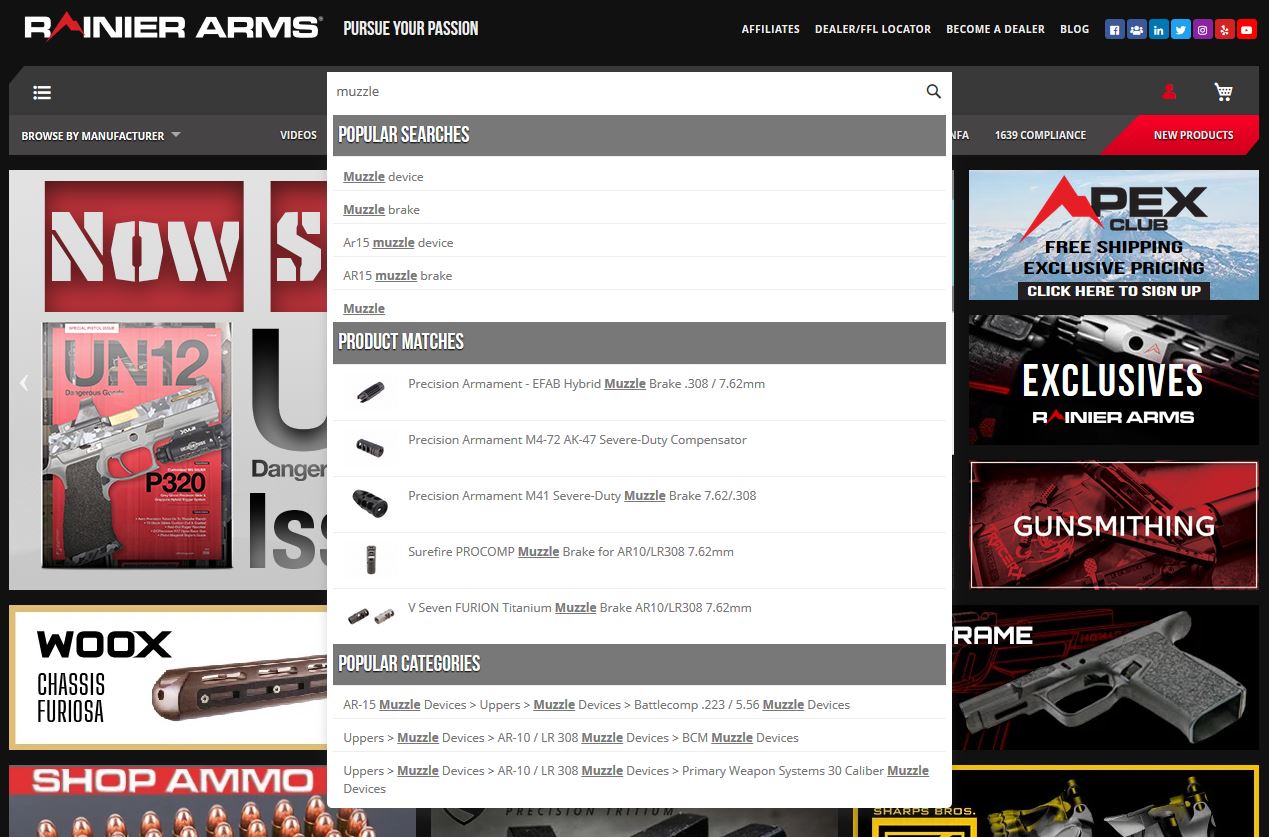Open the Affiliates link
Image resolution: width=1269 pixels, height=837 pixels.
[770, 29]
